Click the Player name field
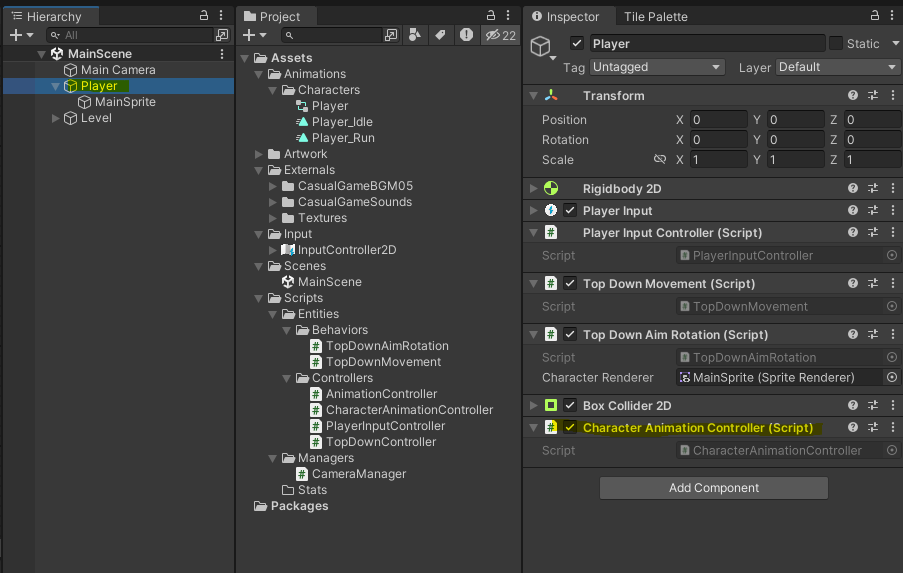This screenshot has height=573, width=903. pos(708,43)
